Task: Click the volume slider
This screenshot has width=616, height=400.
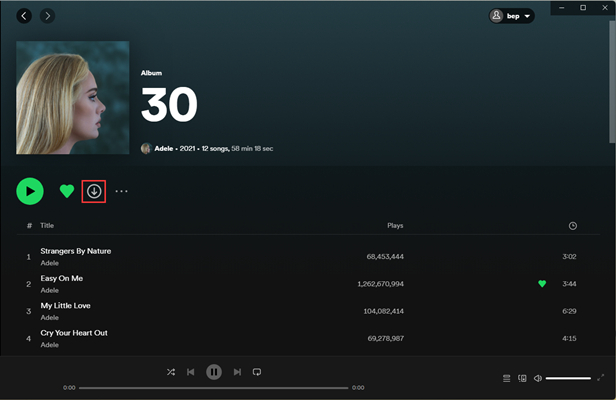Action: tap(568, 378)
